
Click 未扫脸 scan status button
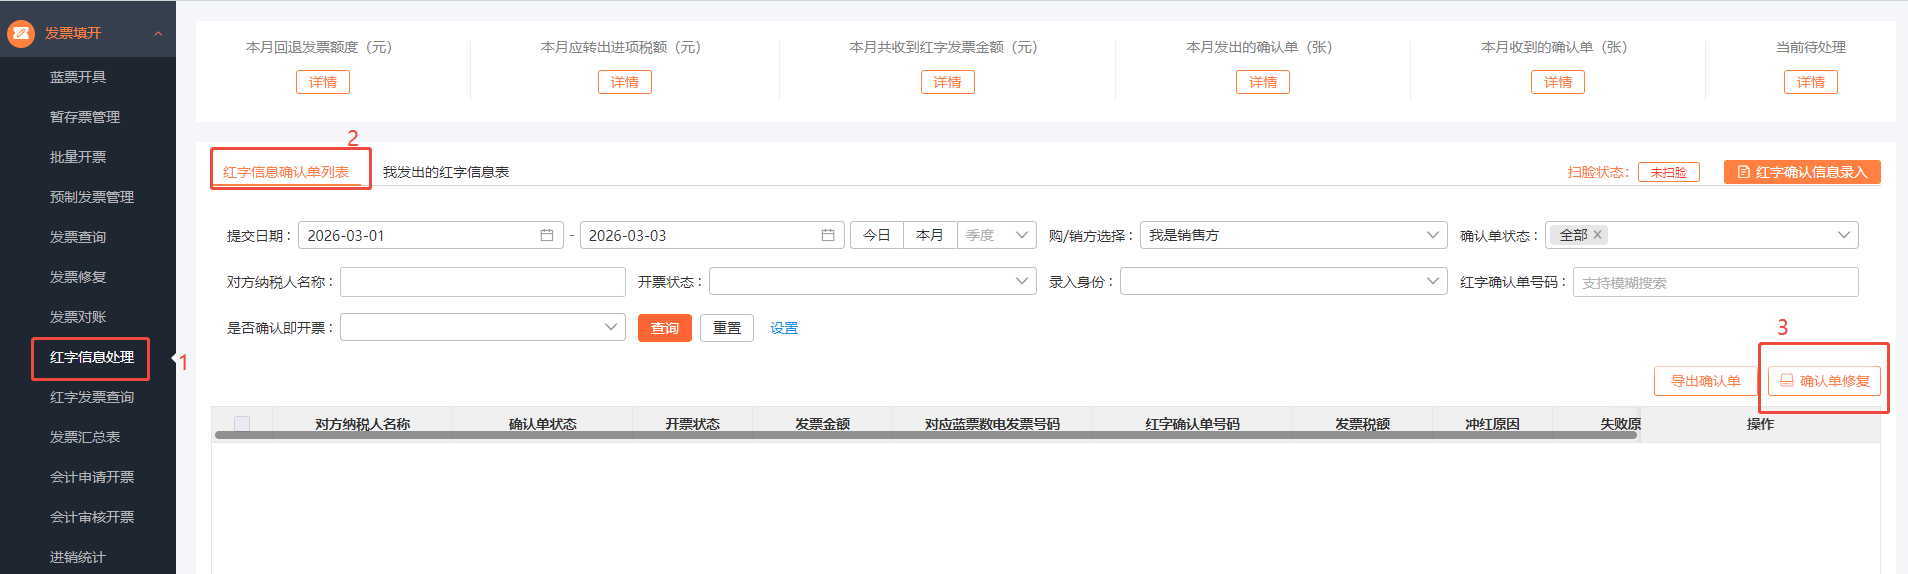click(x=1668, y=172)
